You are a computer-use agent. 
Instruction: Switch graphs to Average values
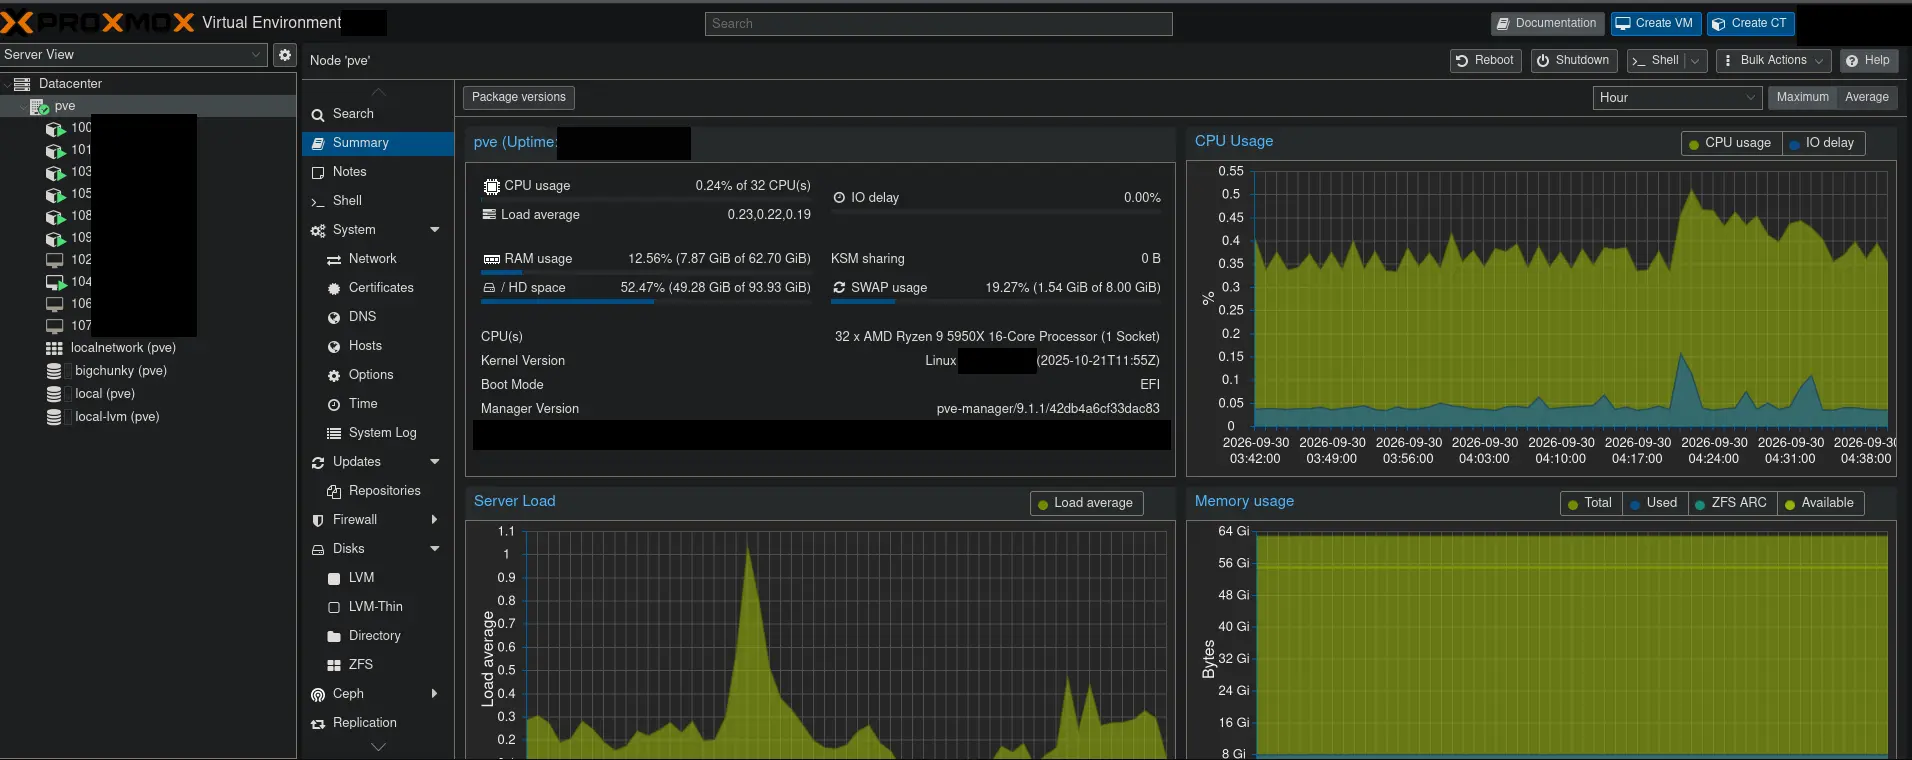[1866, 98]
